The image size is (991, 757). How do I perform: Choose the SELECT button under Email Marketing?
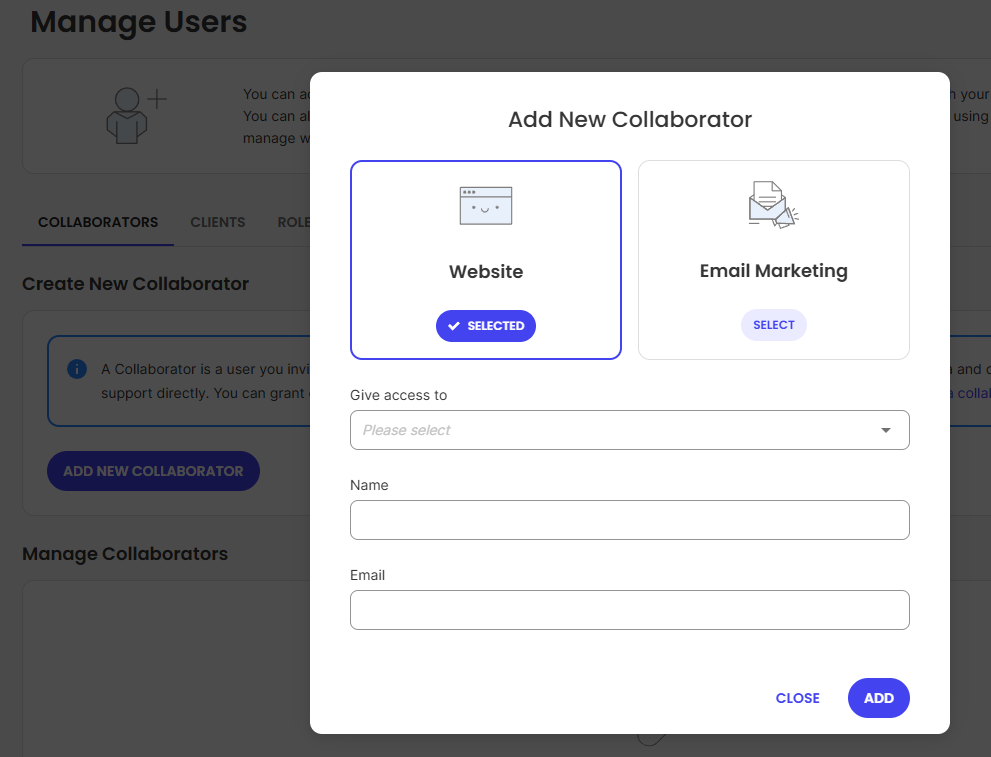click(x=774, y=325)
